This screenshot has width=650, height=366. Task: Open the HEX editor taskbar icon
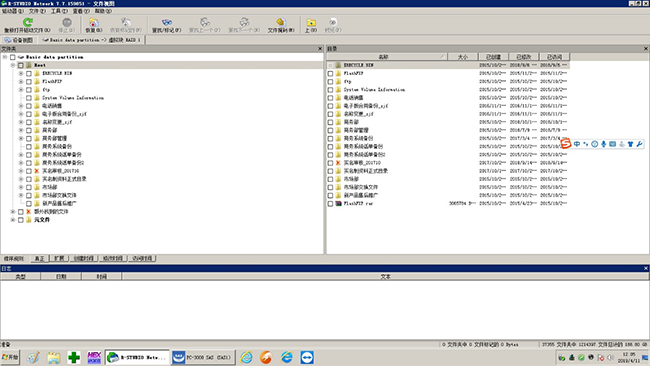pyautogui.click(x=94, y=357)
